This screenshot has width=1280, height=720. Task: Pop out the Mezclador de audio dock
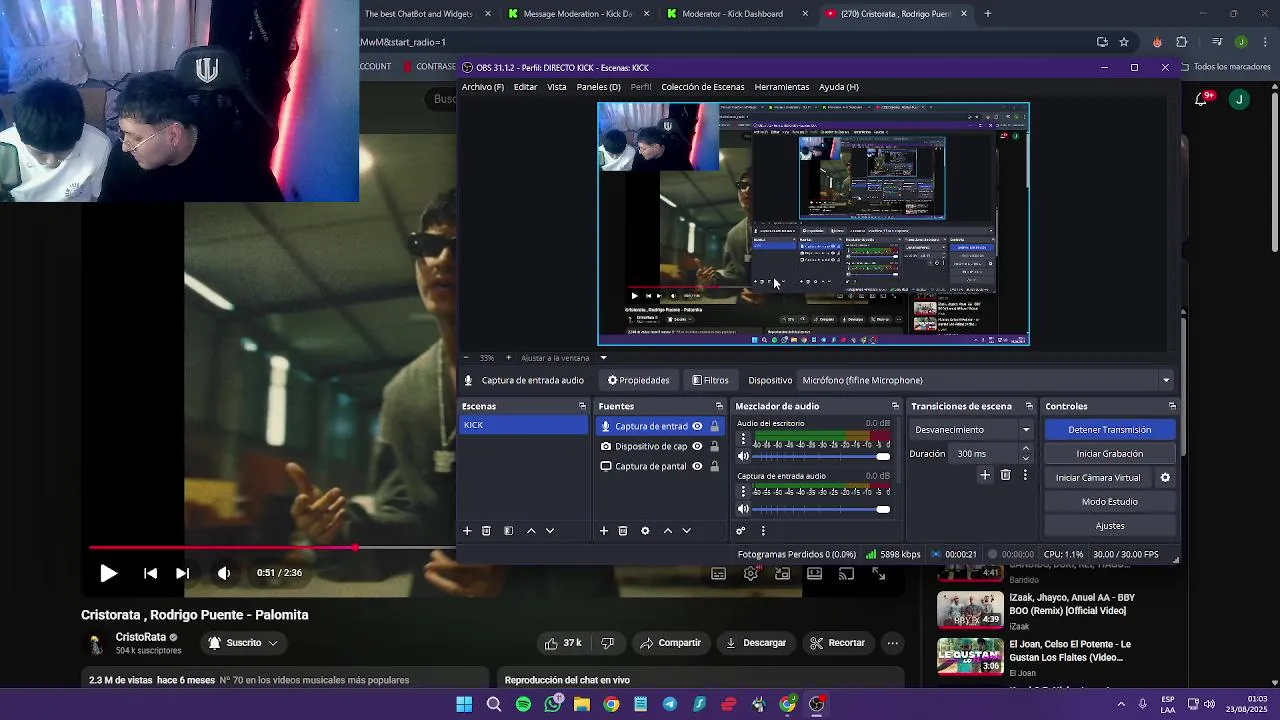click(x=894, y=406)
